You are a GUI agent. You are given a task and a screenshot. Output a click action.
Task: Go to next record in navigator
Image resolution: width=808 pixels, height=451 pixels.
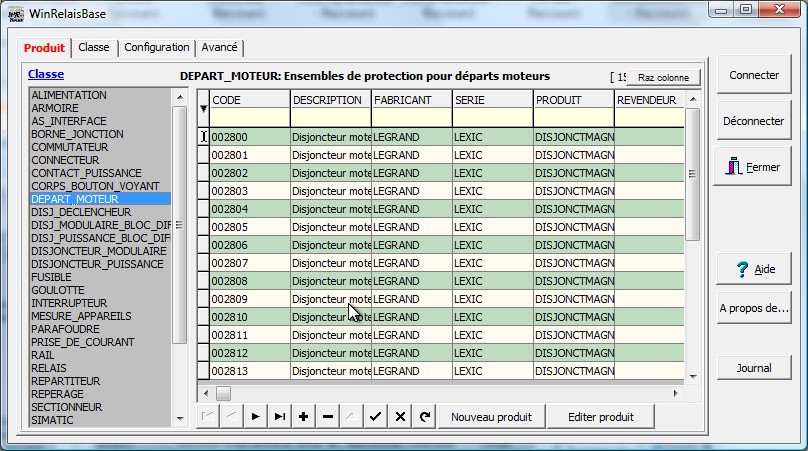256,416
